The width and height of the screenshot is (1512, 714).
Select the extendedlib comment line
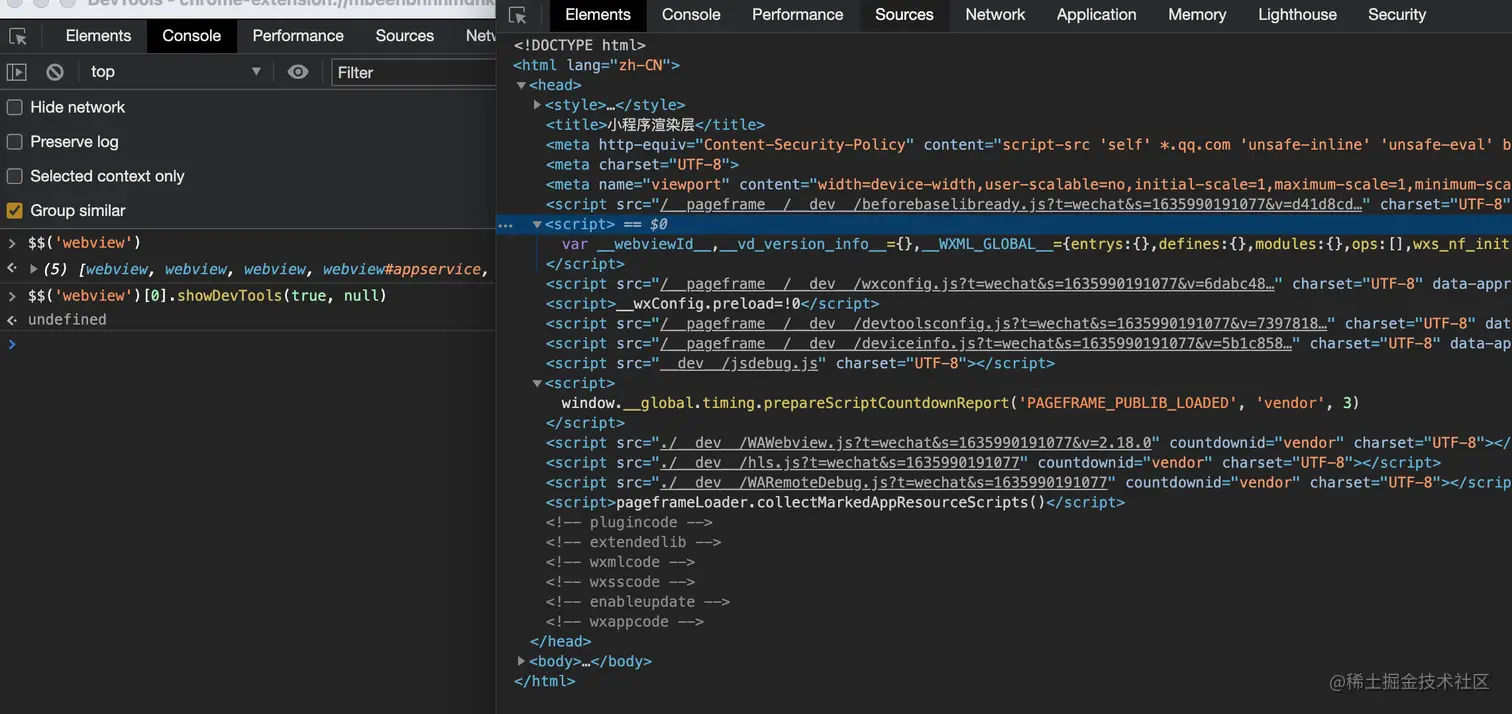tap(633, 542)
